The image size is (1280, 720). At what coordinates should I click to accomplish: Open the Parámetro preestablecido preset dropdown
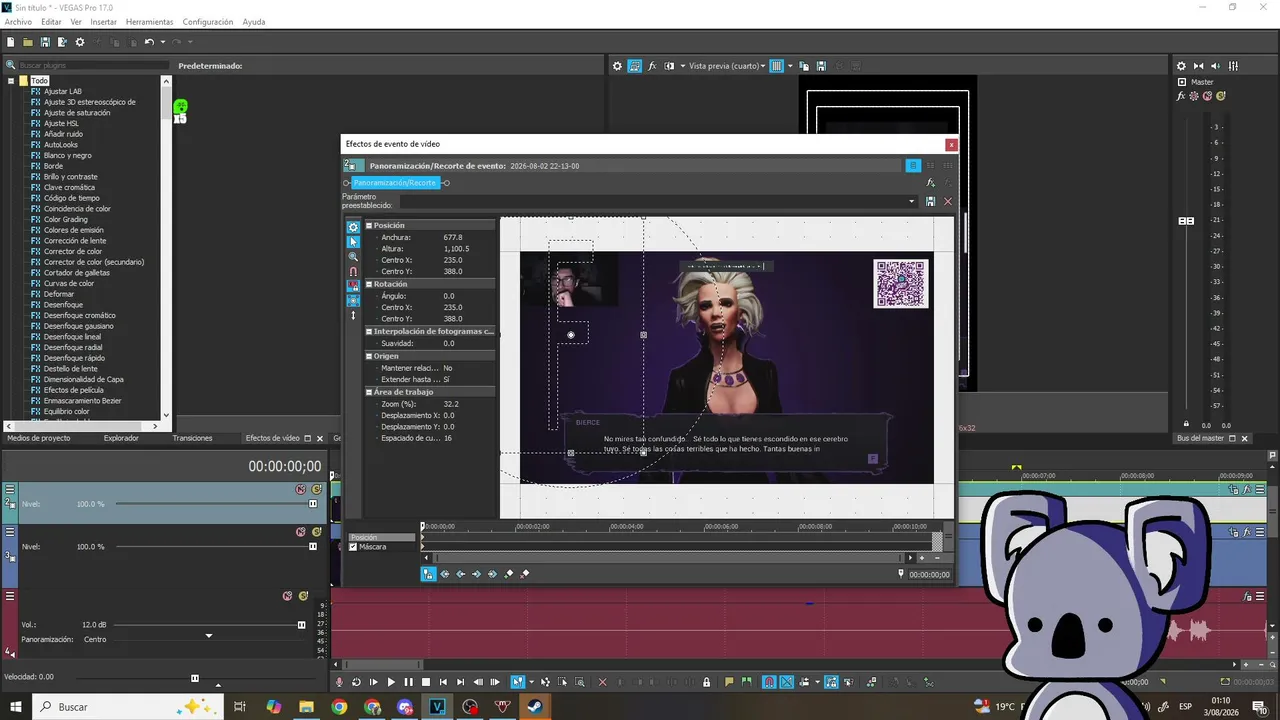(x=911, y=201)
